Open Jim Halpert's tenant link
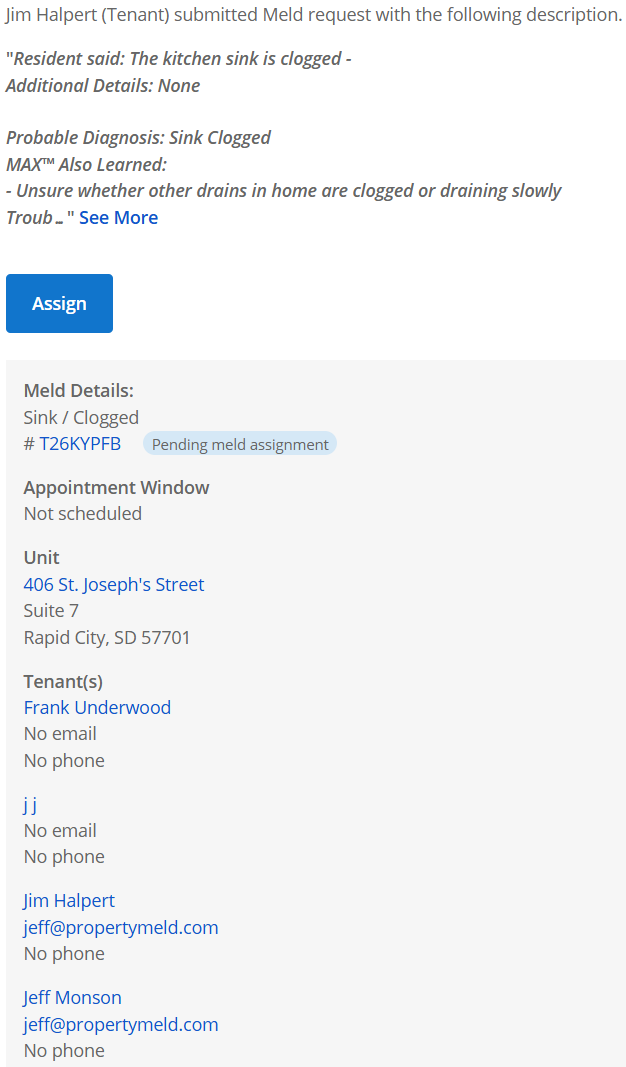Viewport: 626px width, 1067px height. pos(69,900)
